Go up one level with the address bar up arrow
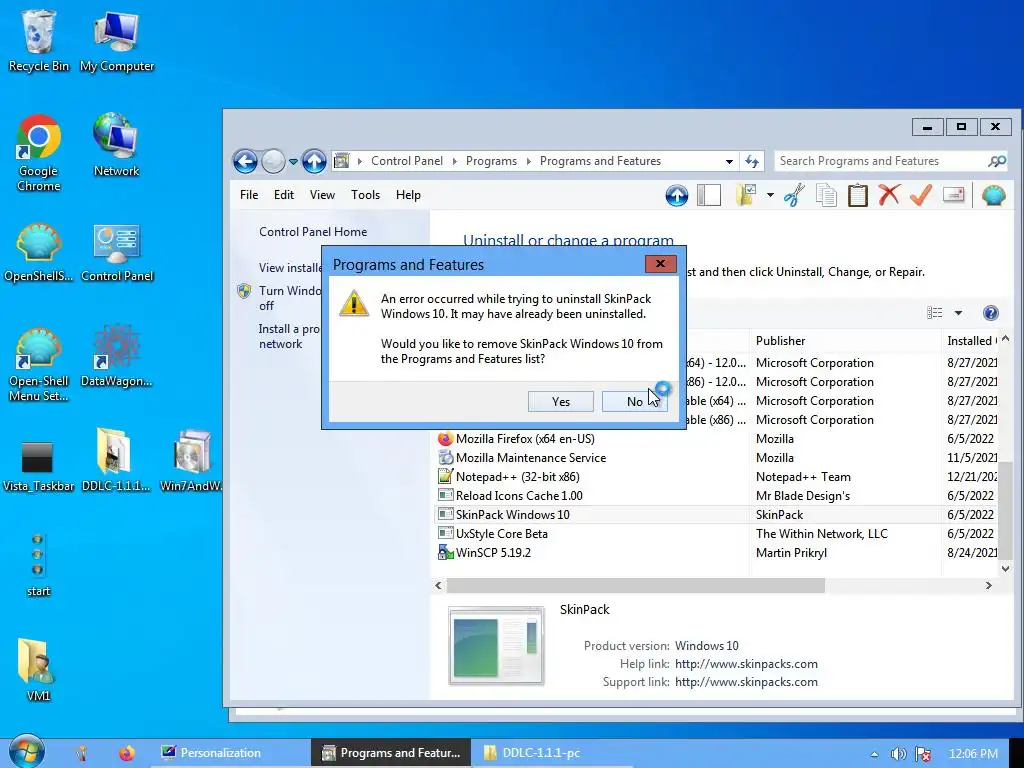This screenshot has width=1024, height=768. 314,161
